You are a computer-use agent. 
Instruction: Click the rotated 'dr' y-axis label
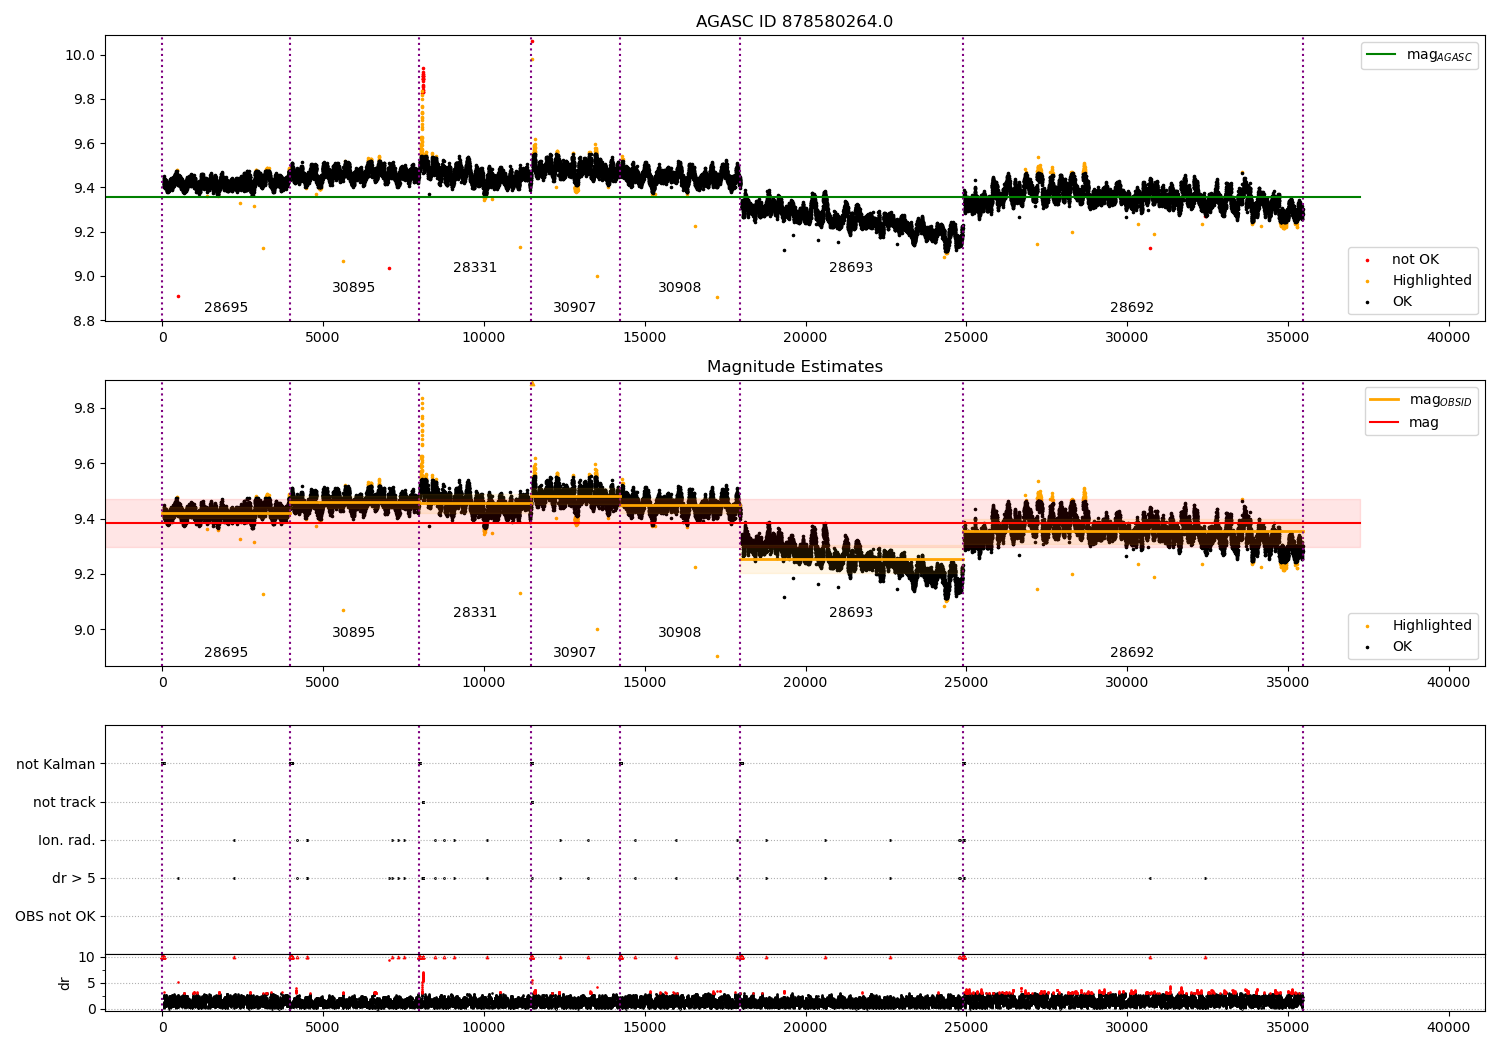(65, 983)
